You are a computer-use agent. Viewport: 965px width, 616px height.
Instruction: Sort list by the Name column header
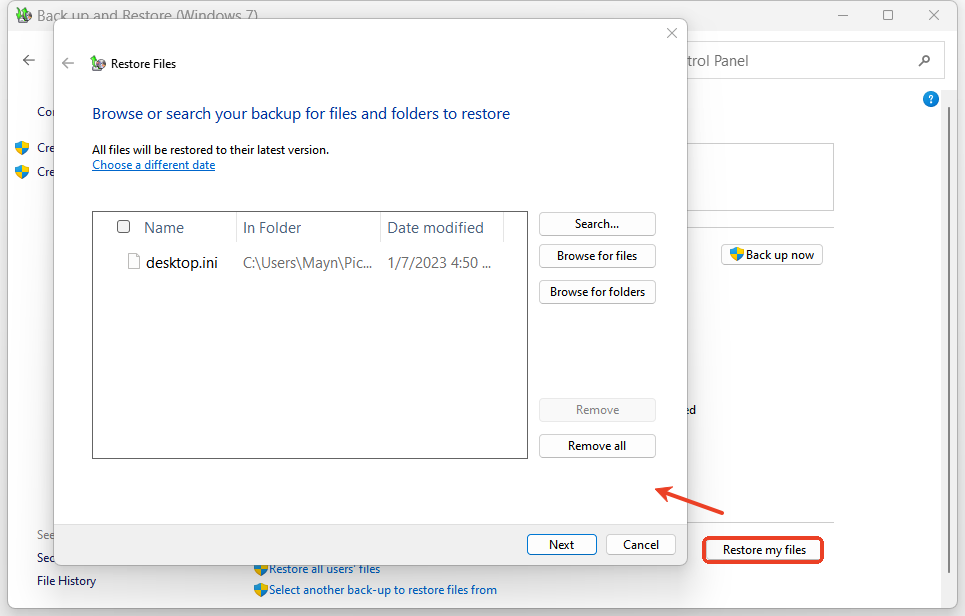164,228
